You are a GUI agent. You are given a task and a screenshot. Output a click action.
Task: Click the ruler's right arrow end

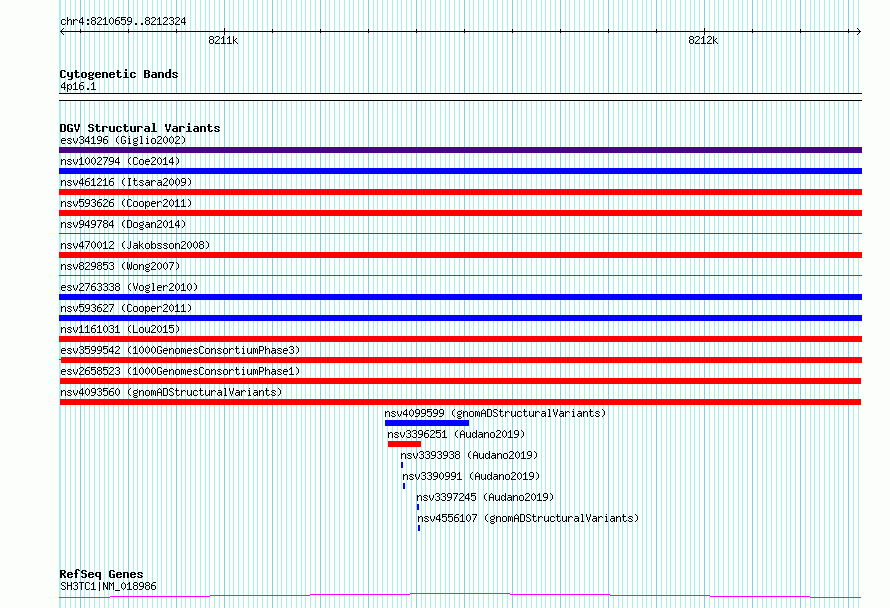pos(858,32)
